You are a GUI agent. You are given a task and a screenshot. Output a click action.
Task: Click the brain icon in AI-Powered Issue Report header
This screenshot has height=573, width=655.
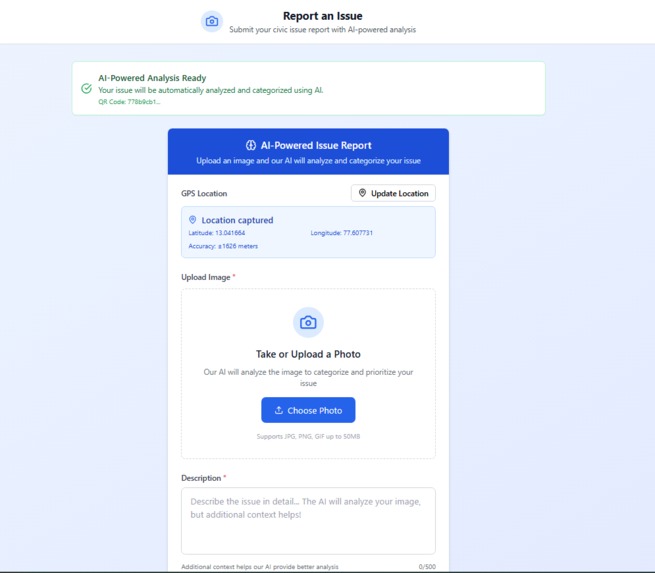click(x=251, y=145)
